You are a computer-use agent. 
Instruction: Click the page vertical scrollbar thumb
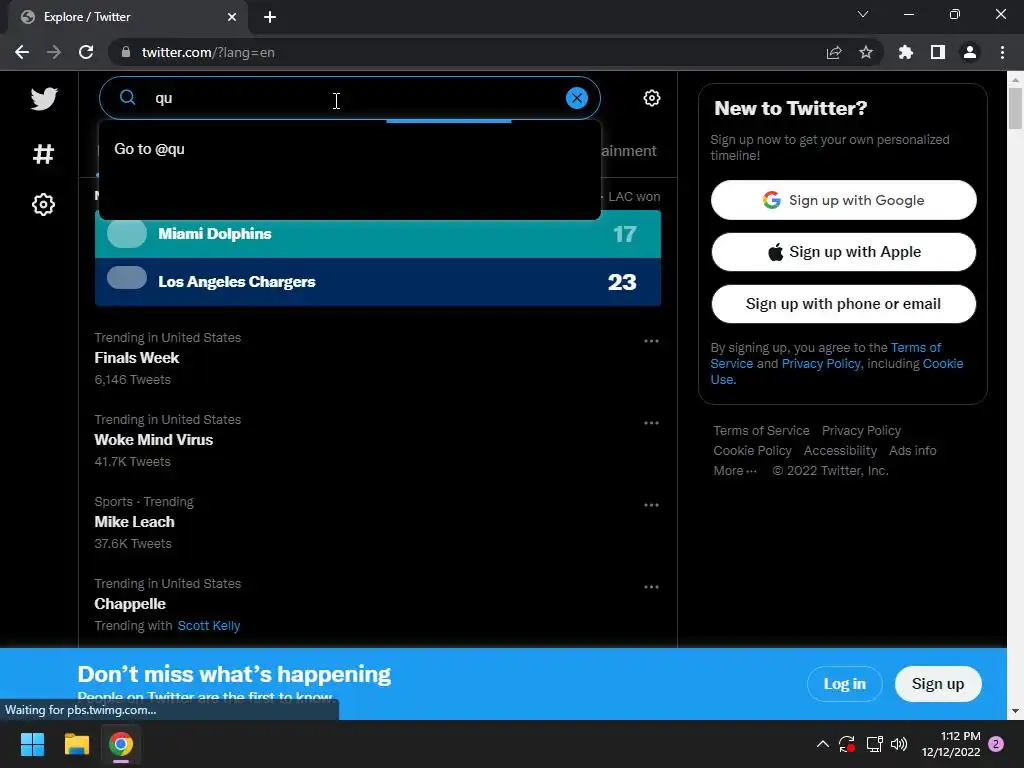pyautogui.click(x=1015, y=108)
